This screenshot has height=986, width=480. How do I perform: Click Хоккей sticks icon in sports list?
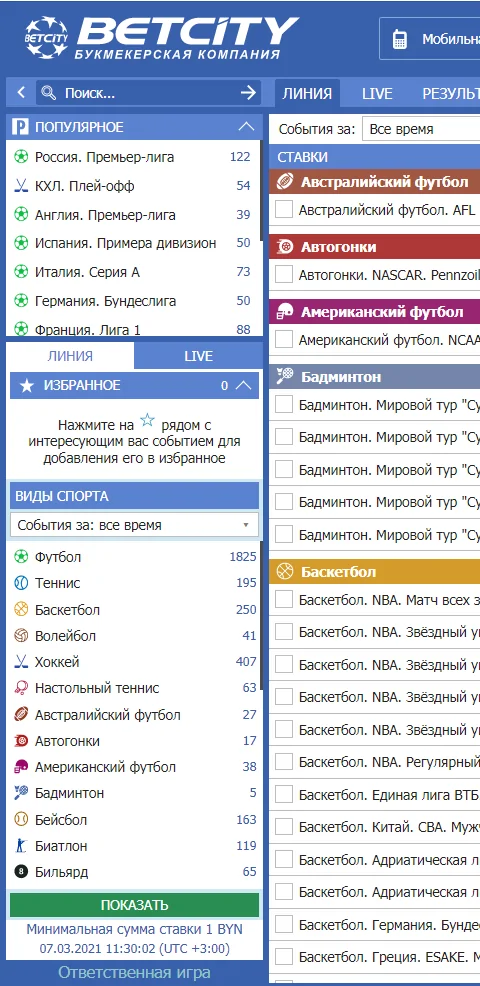pos(21,662)
